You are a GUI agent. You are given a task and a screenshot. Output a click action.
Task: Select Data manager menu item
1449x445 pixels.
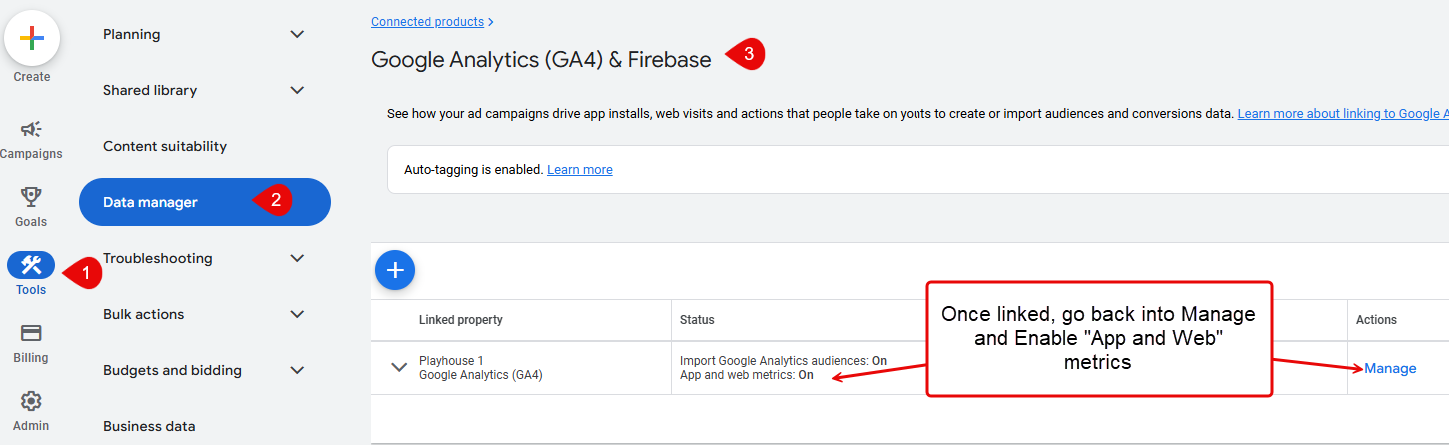pos(151,202)
